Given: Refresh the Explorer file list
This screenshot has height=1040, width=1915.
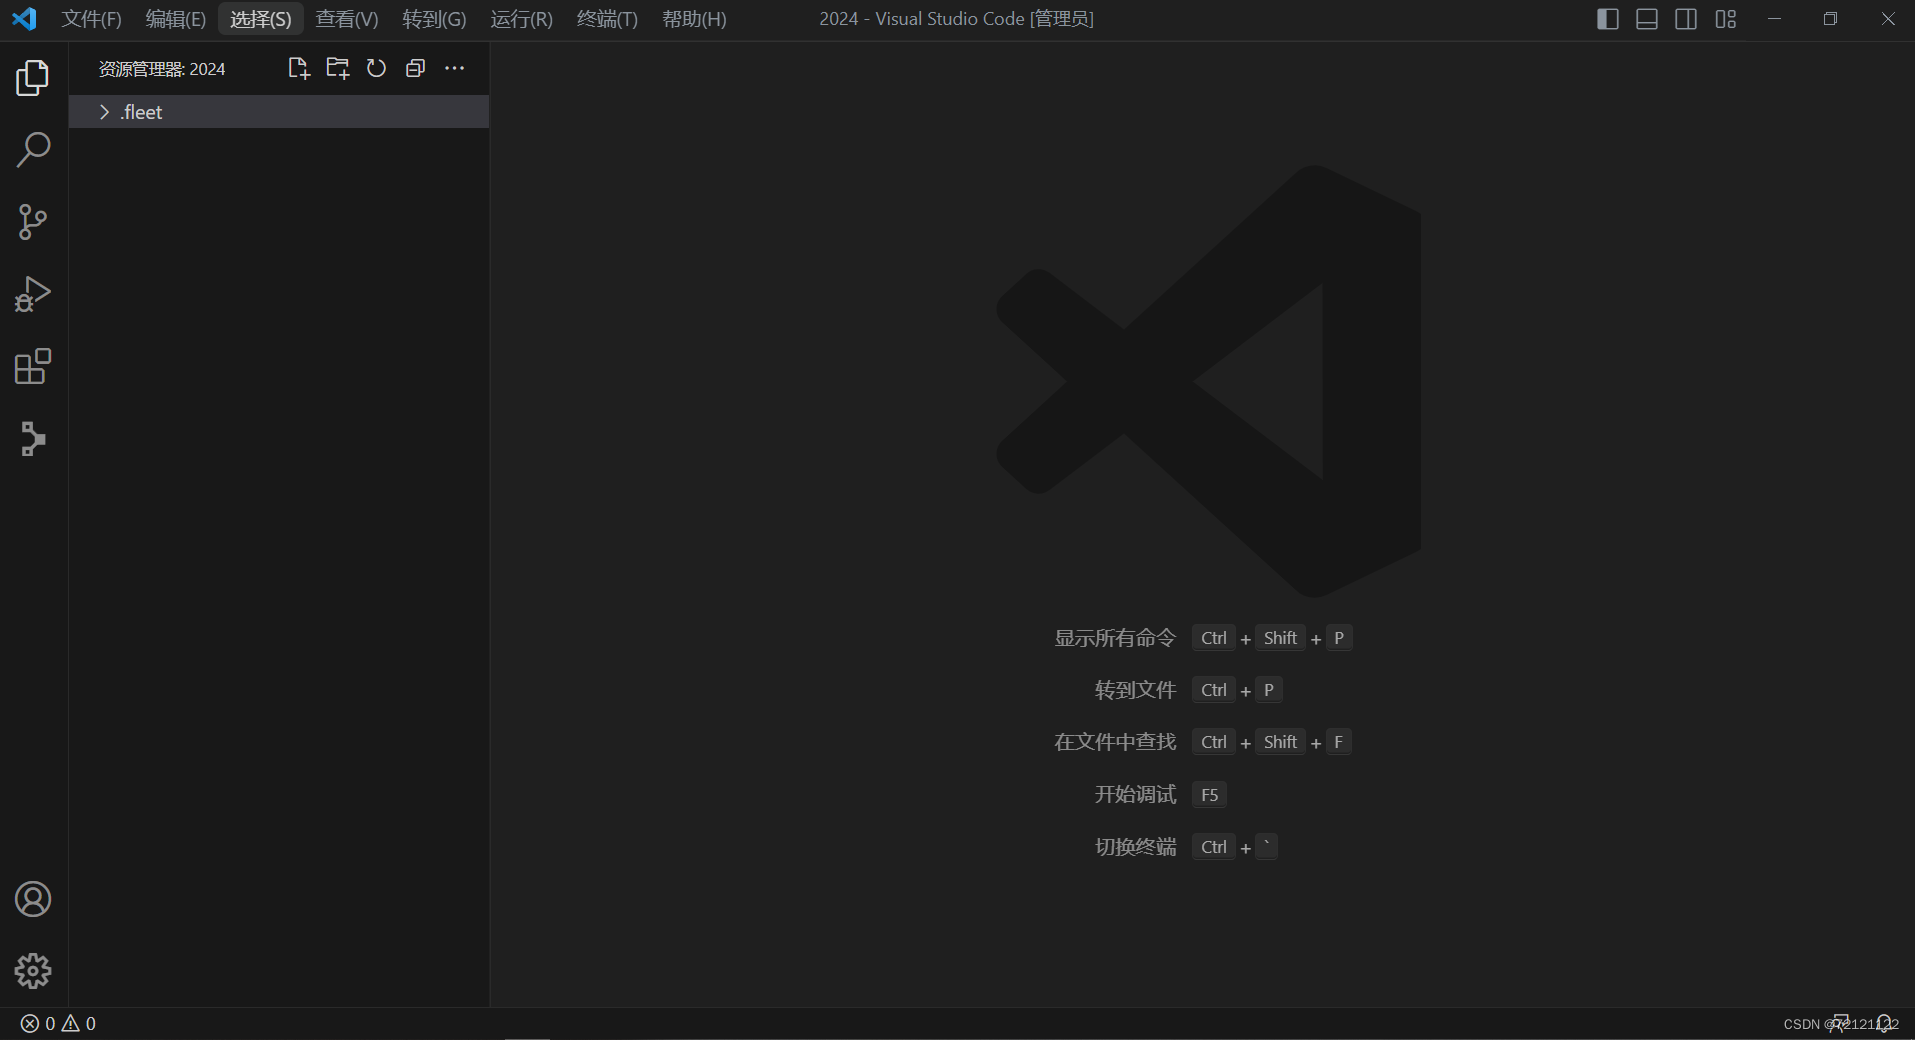Looking at the screenshot, I should click(375, 68).
